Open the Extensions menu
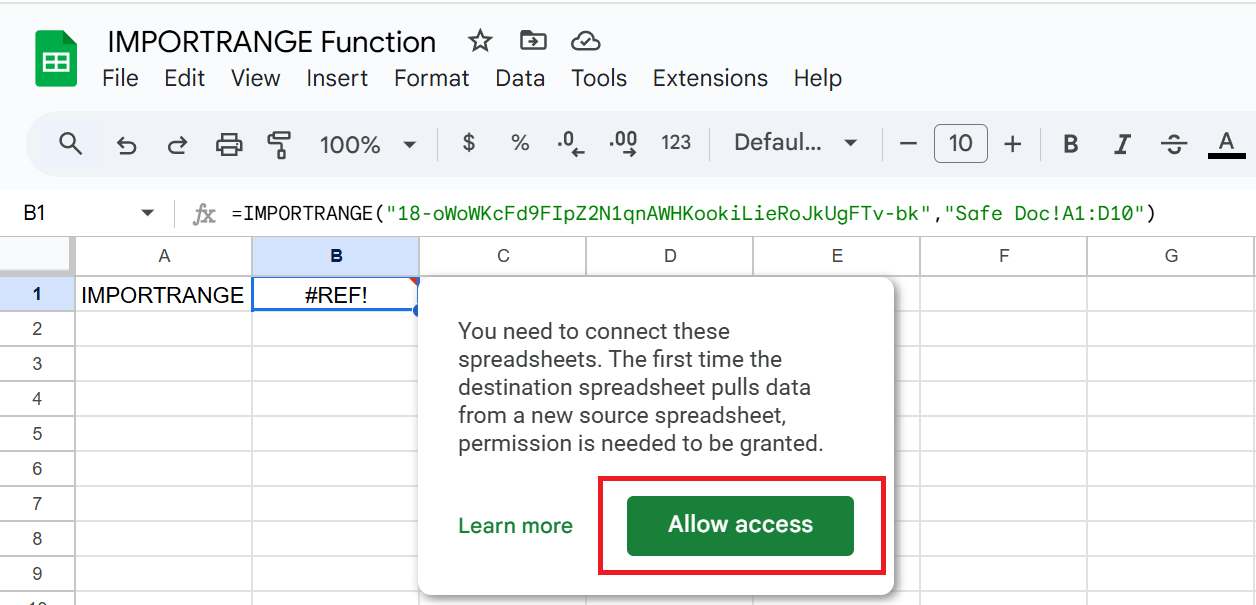Screen dimensions: 1256x605 (710, 78)
